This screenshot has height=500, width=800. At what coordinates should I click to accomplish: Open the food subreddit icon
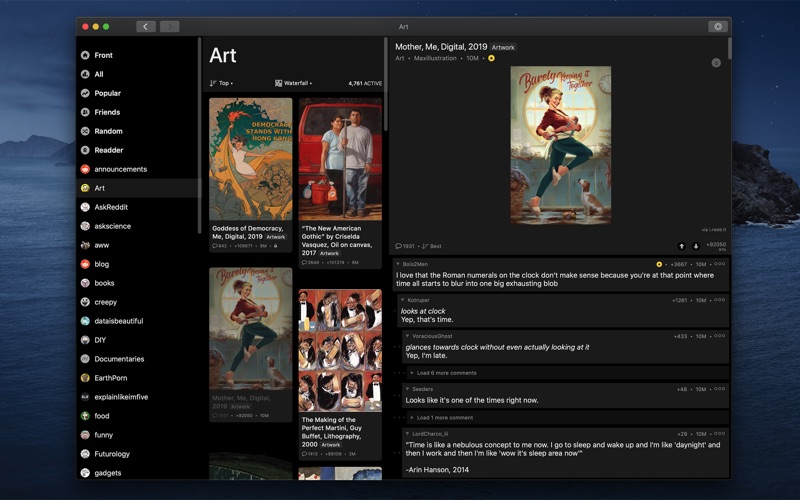point(85,416)
